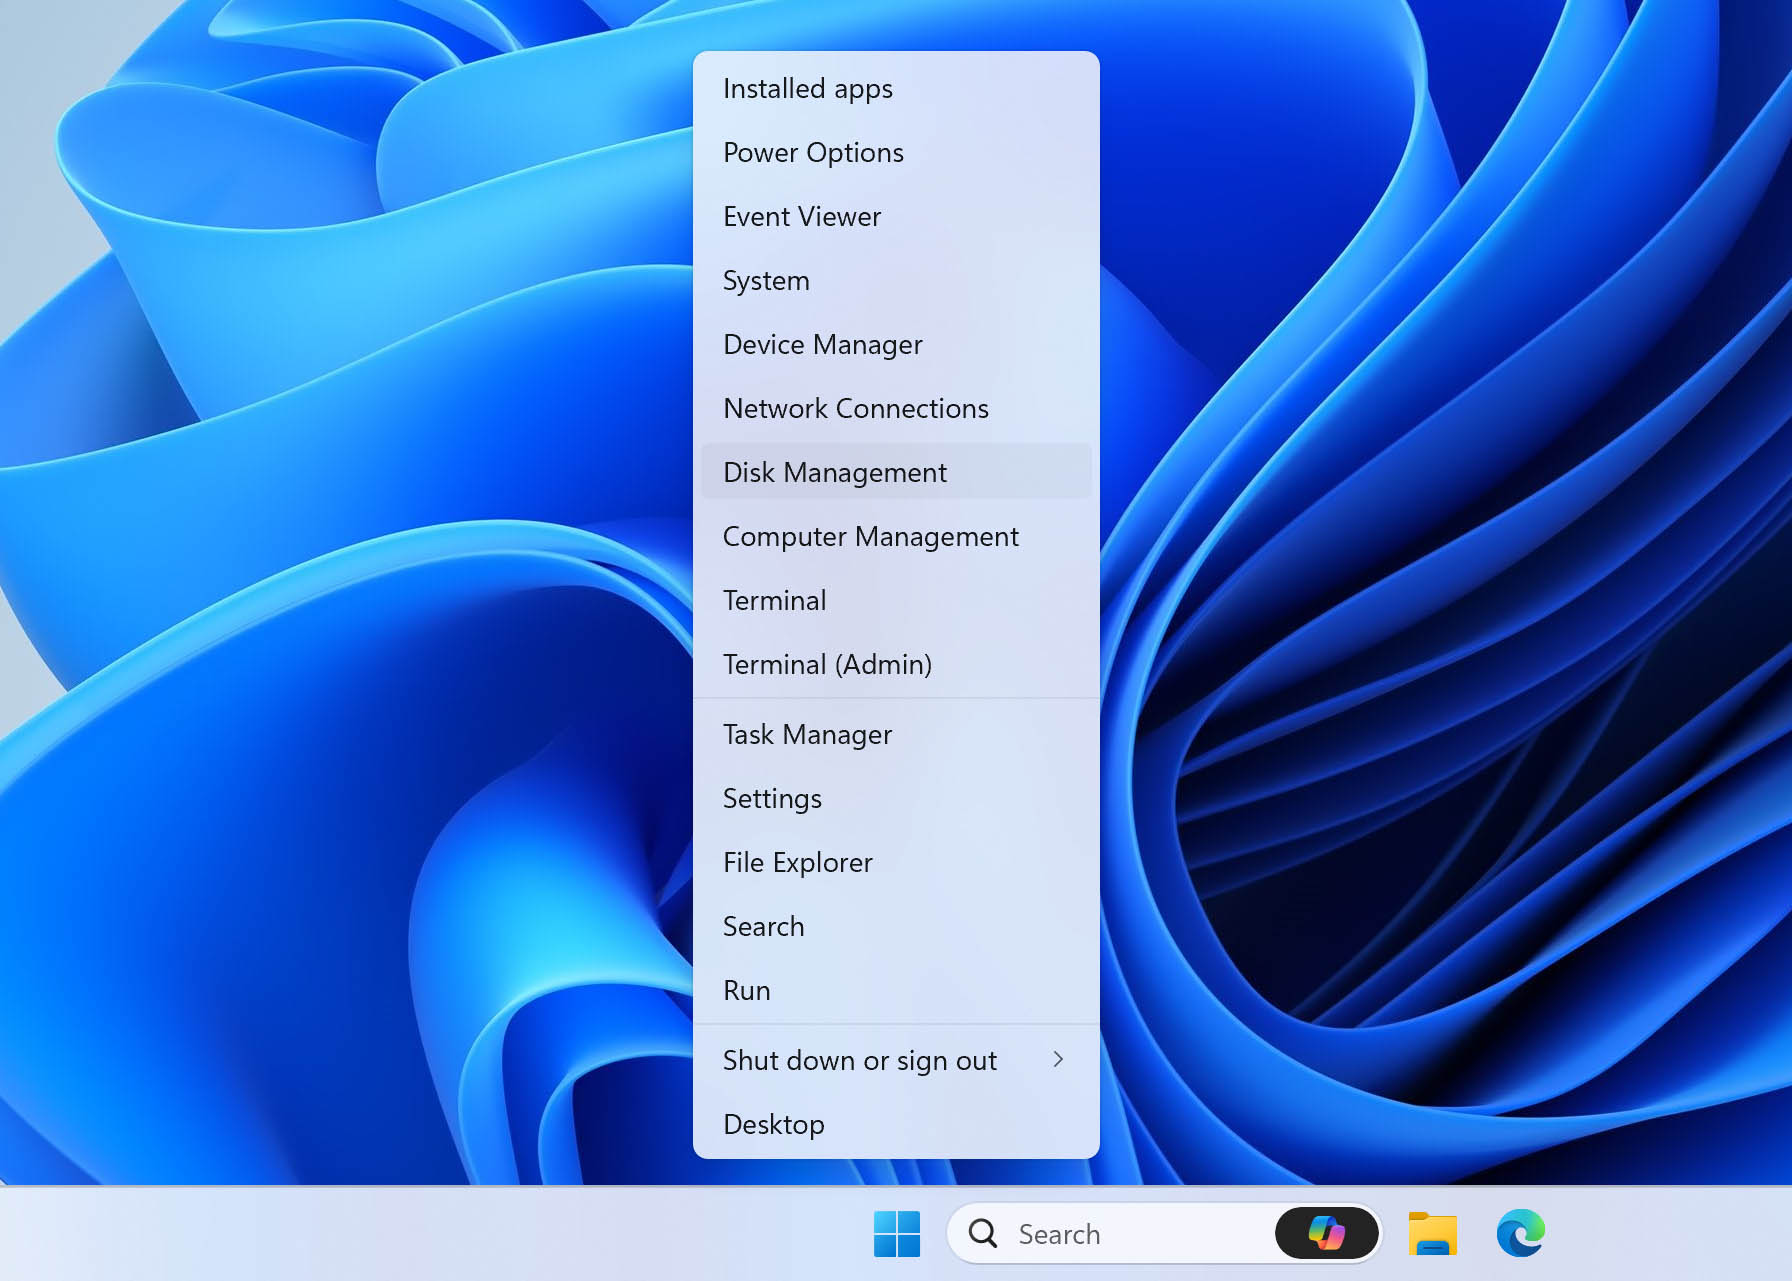1792x1281 pixels.
Task: Open Event Viewer
Action: pyautogui.click(x=802, y=217)
